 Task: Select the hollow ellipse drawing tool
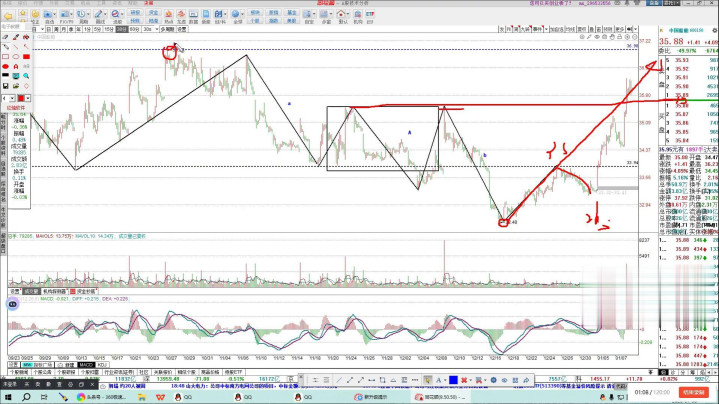pyautogui.click(x=18, y=56)
